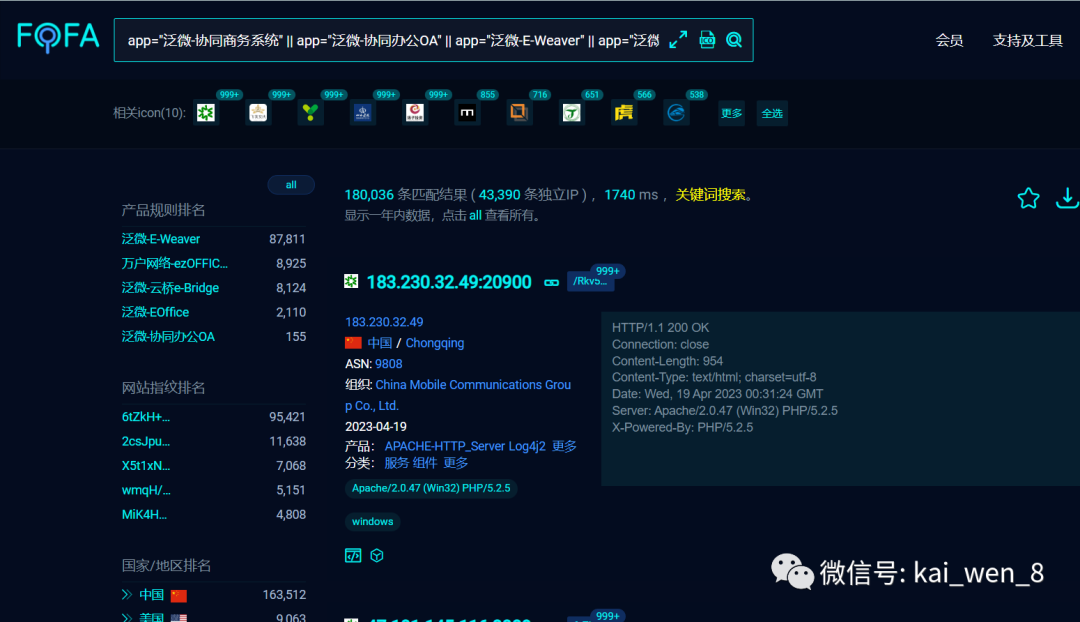Click APACHE-HTTP_Server product link
Image resolution: width=1080 pixels, height=622 pixels.
coord(445,446)
